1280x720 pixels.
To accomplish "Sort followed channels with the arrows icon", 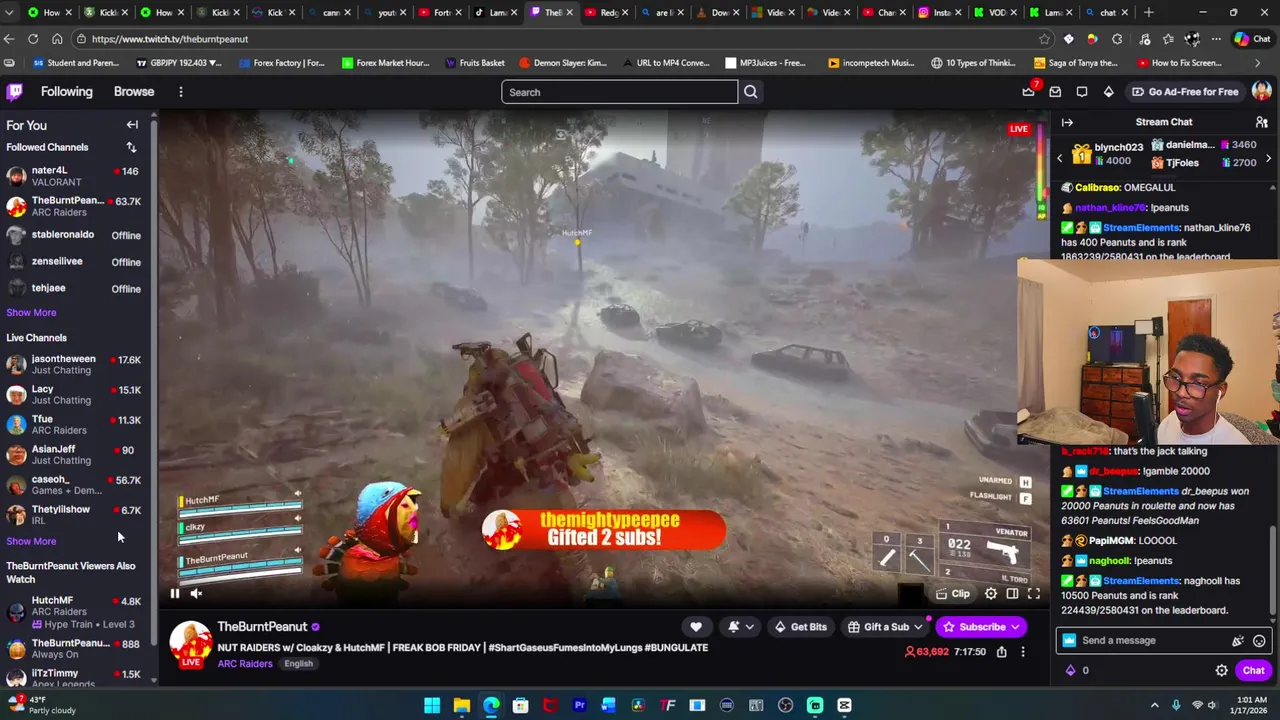I will point(131,147).
